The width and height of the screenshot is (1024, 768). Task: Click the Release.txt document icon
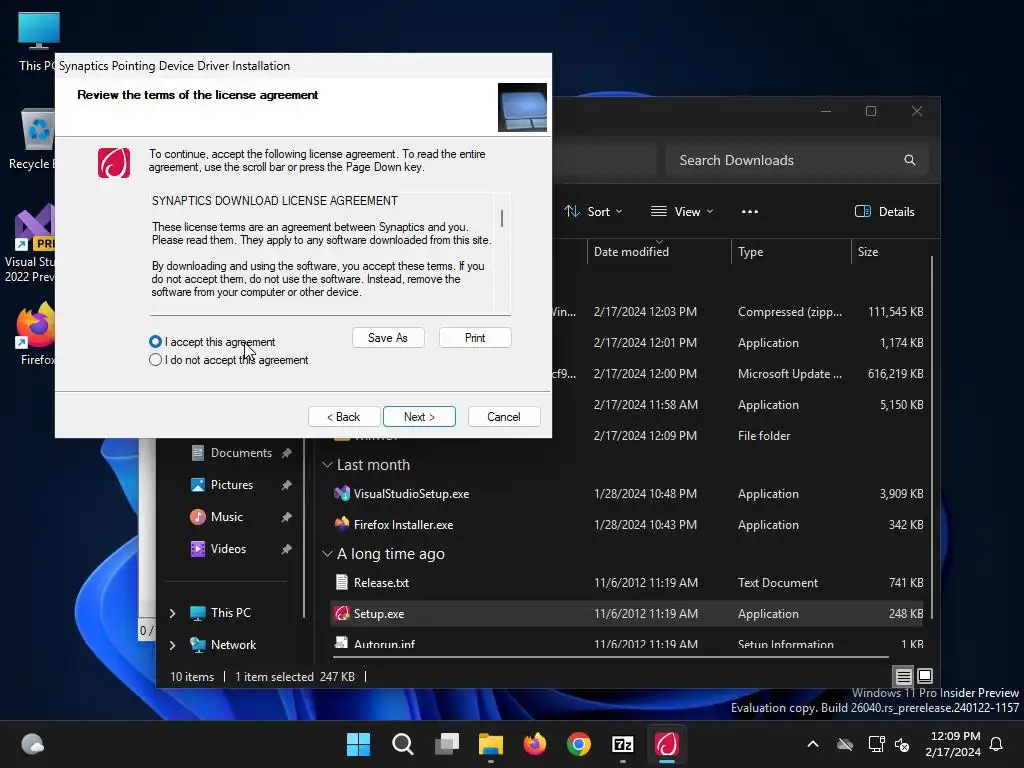tap(342, 582)
